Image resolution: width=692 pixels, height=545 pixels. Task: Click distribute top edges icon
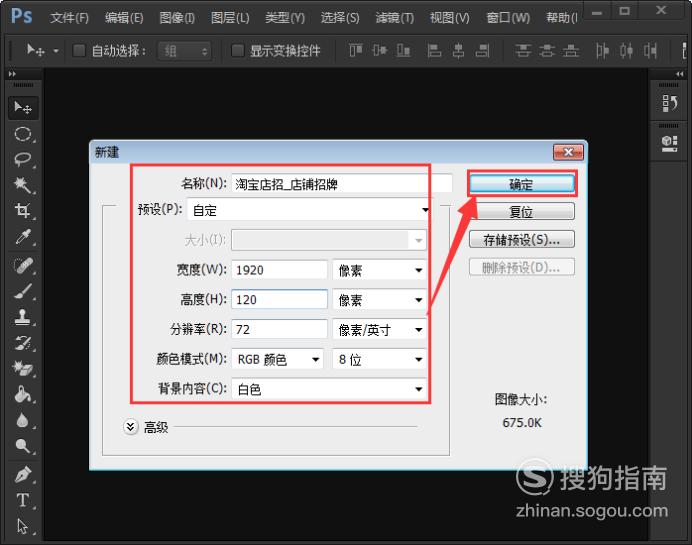tap(523, 50)
